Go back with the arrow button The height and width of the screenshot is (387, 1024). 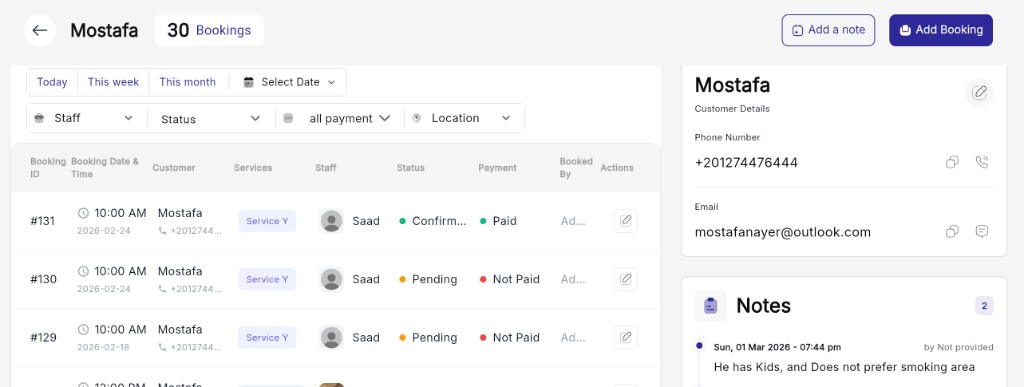pyautogui.click(x=40, y=30)
